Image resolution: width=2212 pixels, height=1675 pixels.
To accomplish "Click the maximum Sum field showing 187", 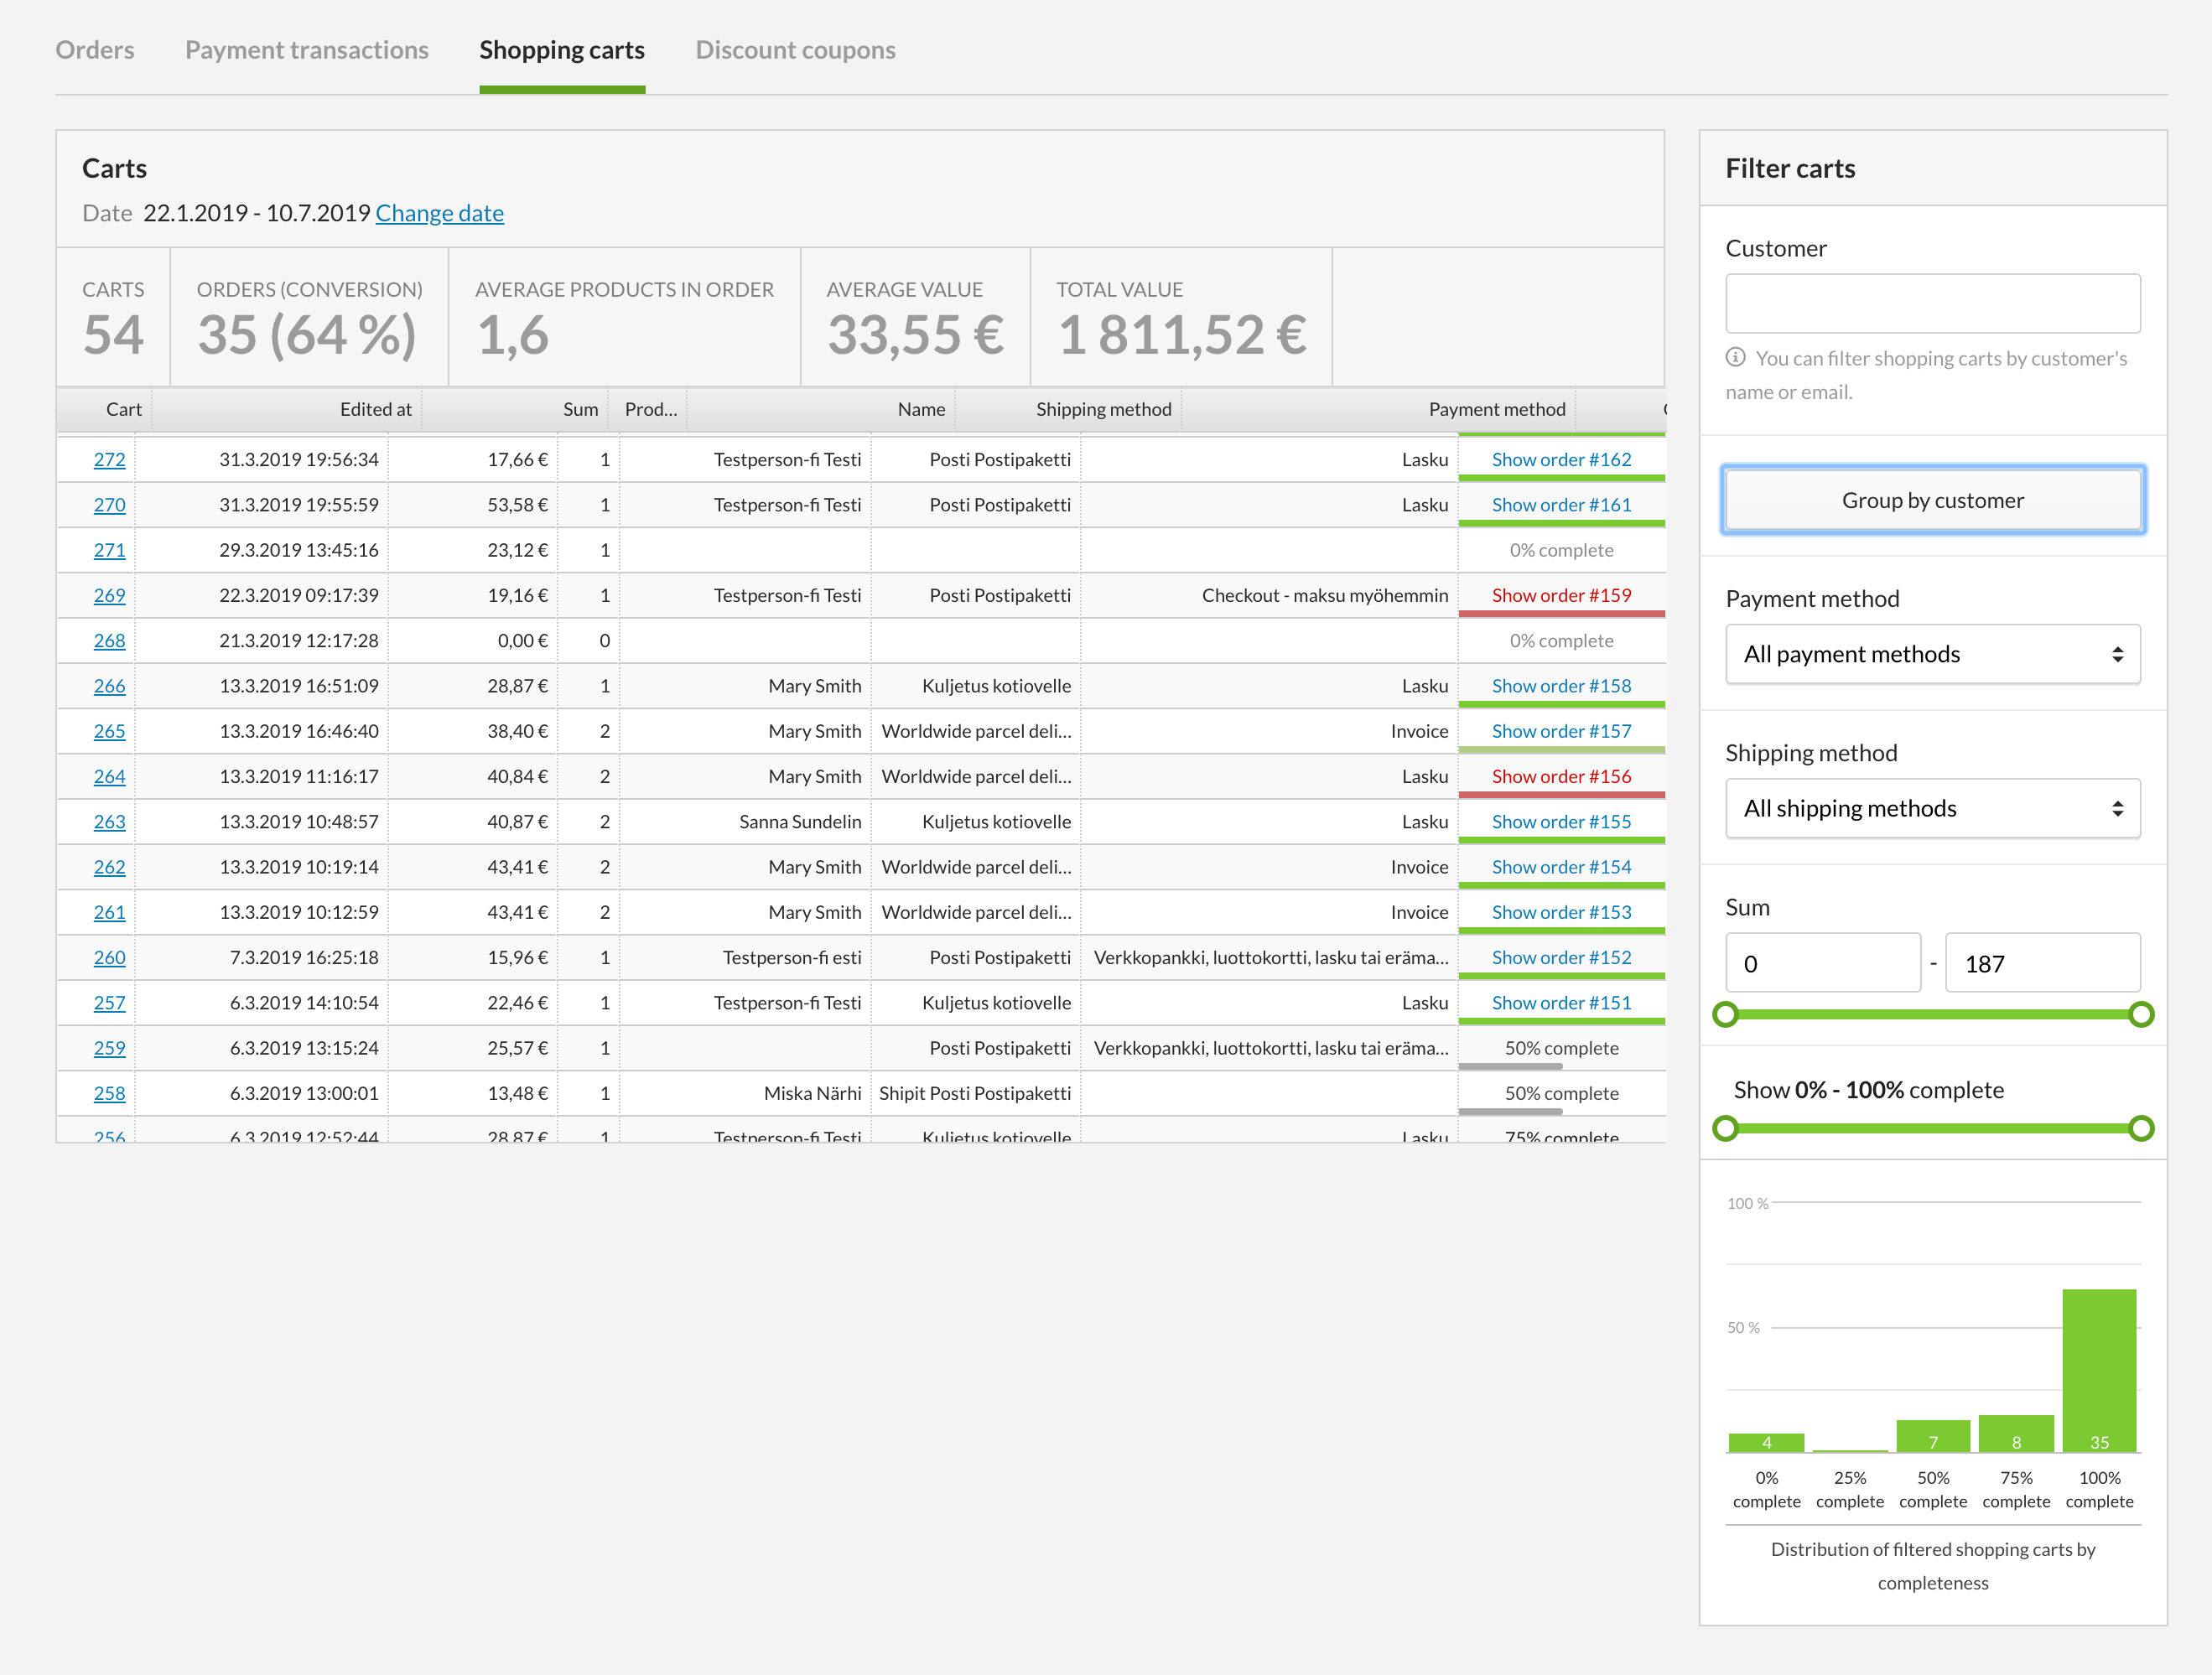I will [2042, 963].
